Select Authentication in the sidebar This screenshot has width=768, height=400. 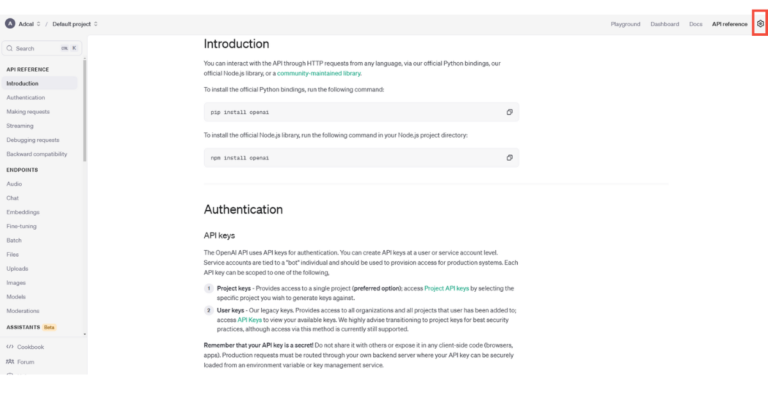pos(25,97)
